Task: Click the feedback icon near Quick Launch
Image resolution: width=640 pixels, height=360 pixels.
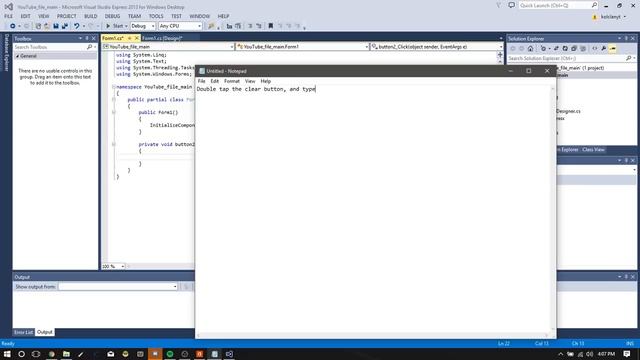Action: click(511, 5)
